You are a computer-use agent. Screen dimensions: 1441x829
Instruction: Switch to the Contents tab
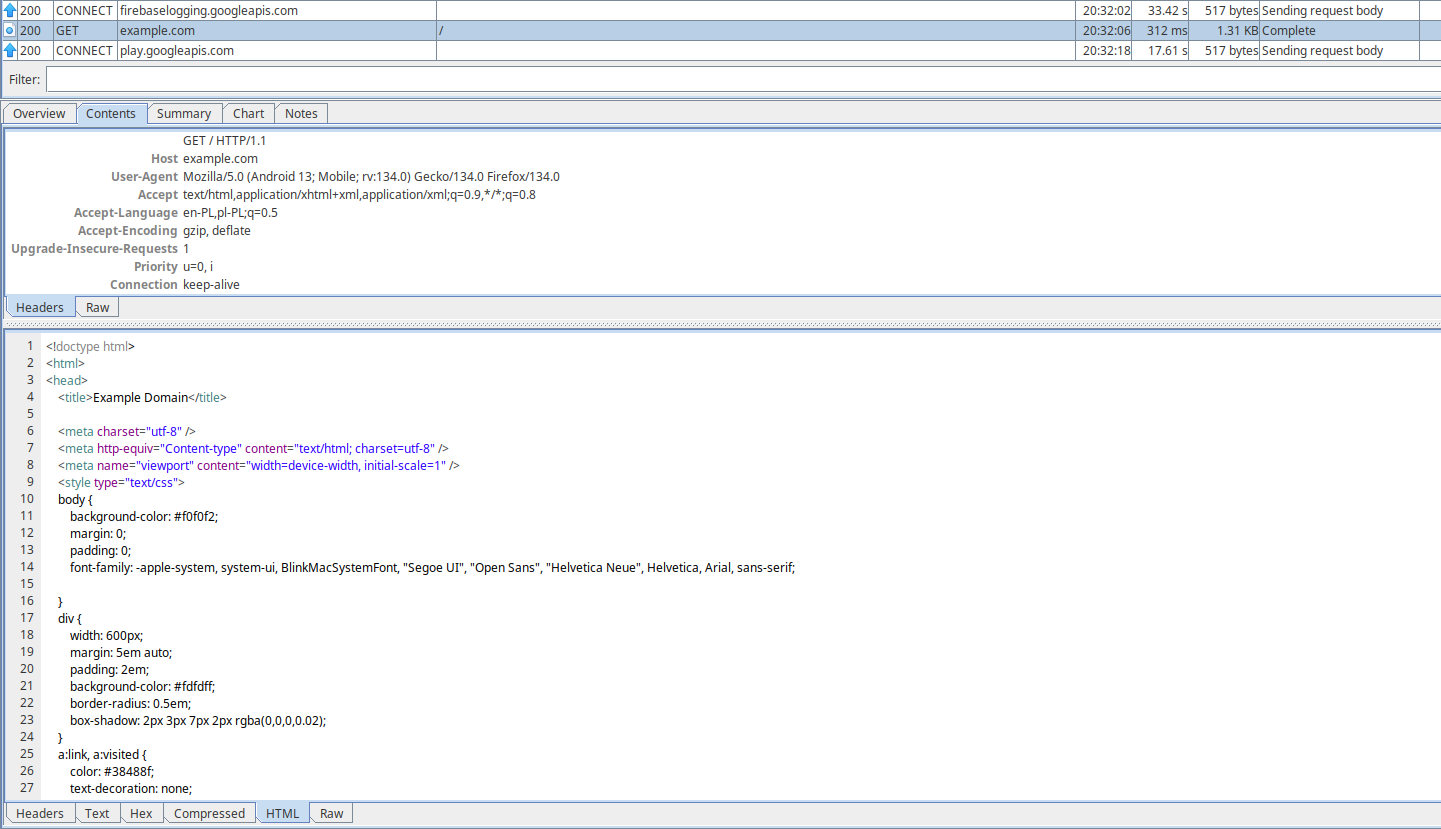(x=111, y=113)
